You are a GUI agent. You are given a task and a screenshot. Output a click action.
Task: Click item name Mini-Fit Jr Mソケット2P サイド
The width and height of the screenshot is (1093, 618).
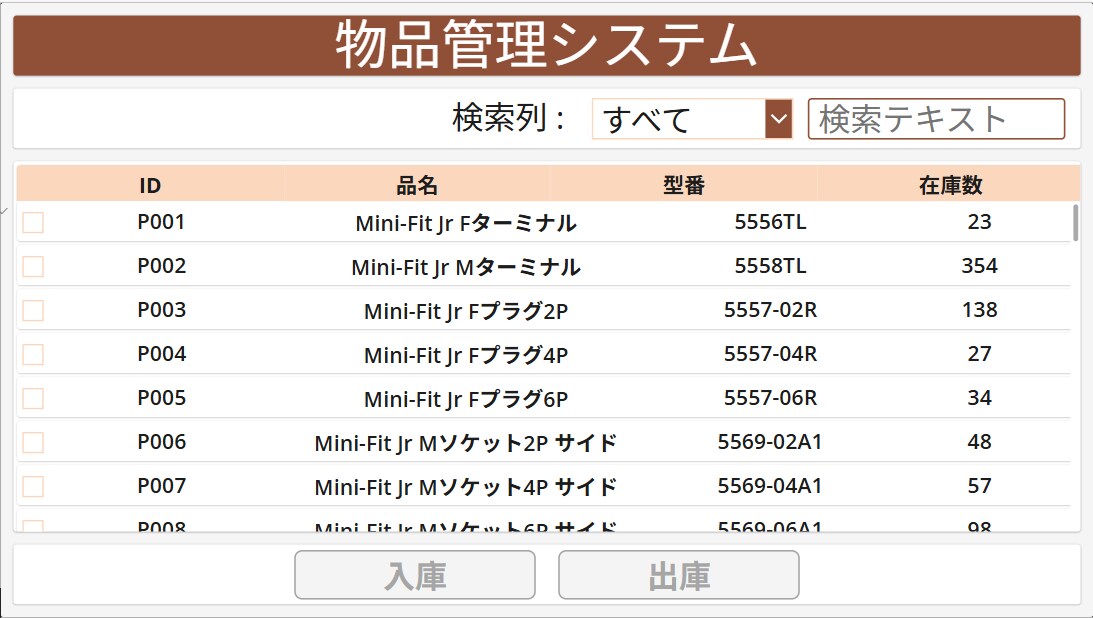pyautogui.click(x=466, y=442)
